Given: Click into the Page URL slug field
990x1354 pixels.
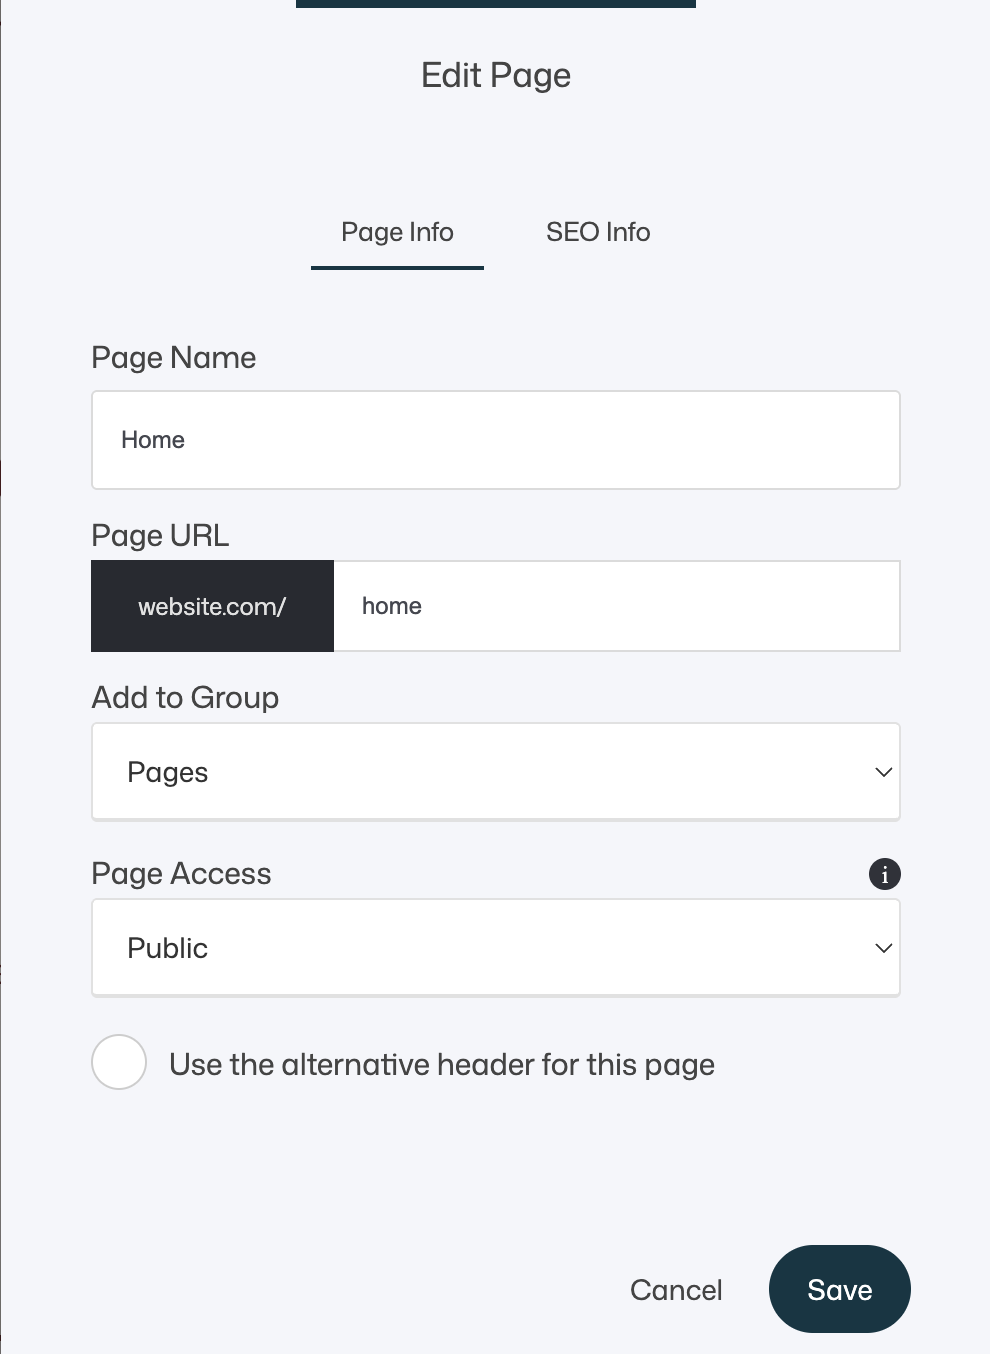Looking at the screenshot, I should (617, 606).
